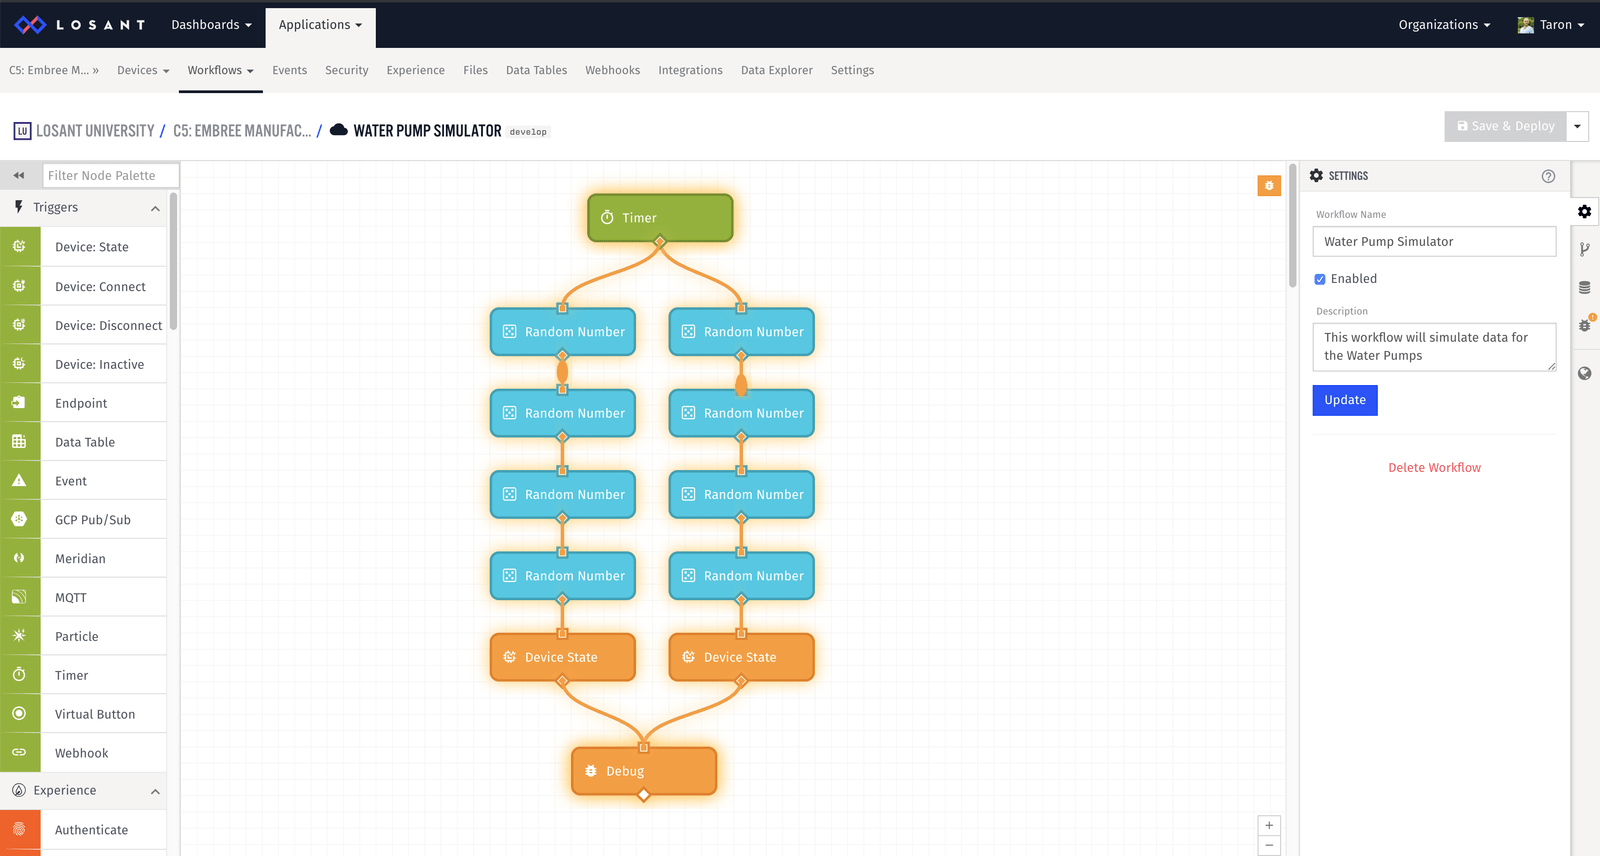Go to the Security tab
Image resolution: width=1600 pixels, height=856 pixels.
tap(346, 70)
